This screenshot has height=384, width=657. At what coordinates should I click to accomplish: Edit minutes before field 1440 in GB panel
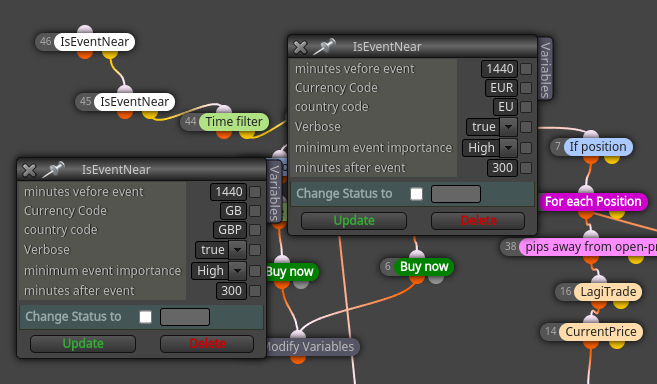coord(228,192)
